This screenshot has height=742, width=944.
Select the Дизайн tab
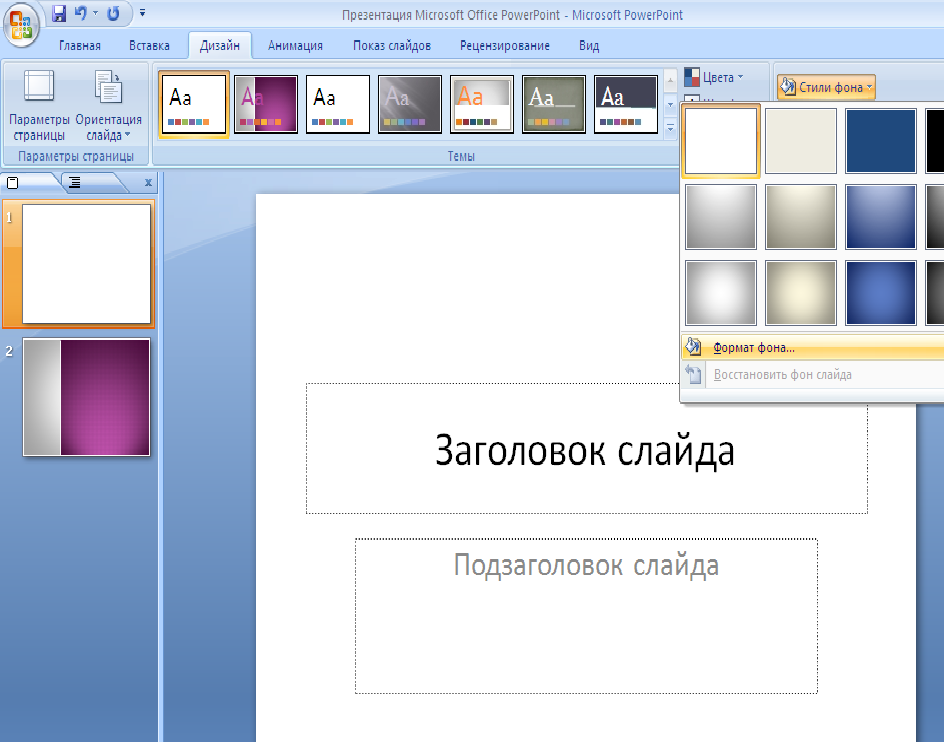[220, 46]
